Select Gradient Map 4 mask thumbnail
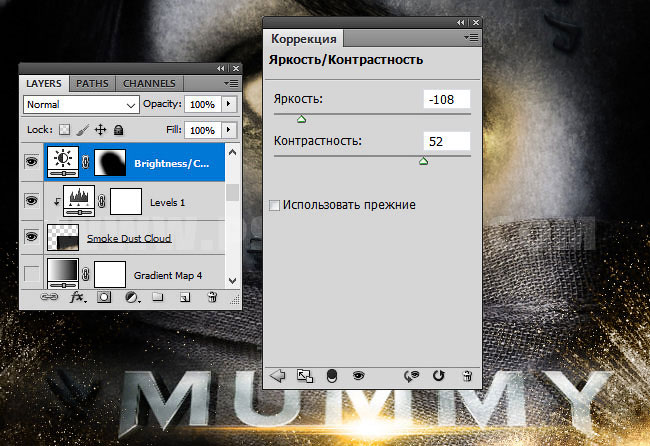 (x=110, y=274)
